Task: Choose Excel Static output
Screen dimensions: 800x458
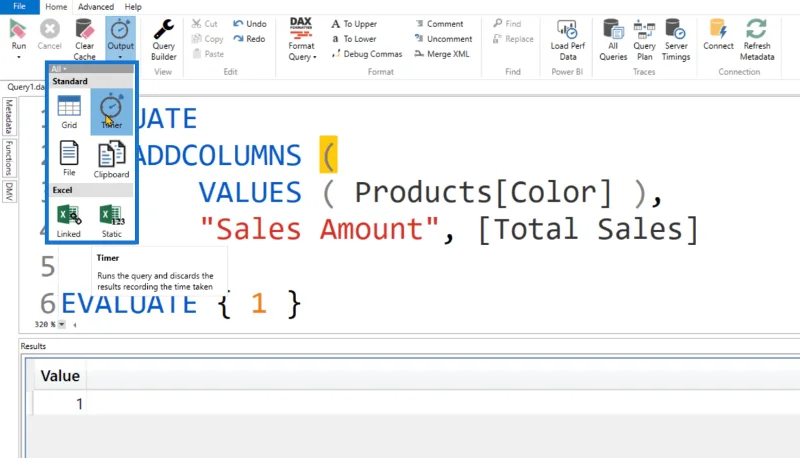Action: tap(112, 221)
